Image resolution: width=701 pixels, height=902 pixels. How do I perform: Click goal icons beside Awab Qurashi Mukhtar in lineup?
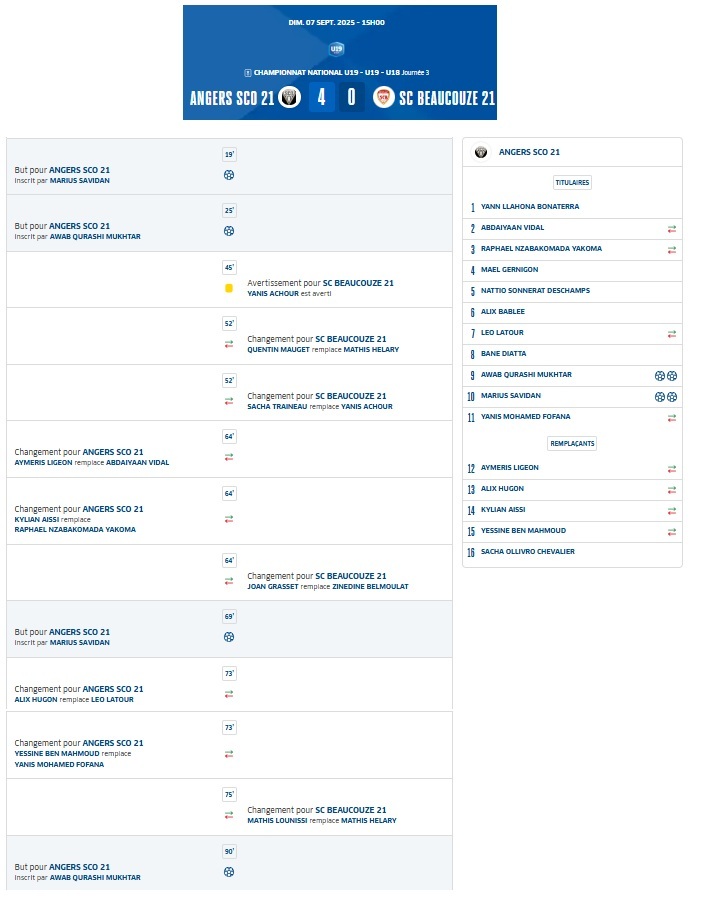666,376
